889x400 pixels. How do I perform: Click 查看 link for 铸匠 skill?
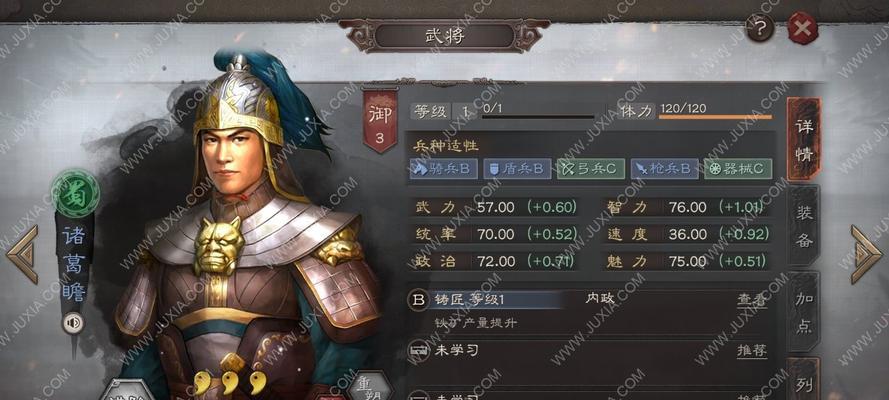click(752, 300)
